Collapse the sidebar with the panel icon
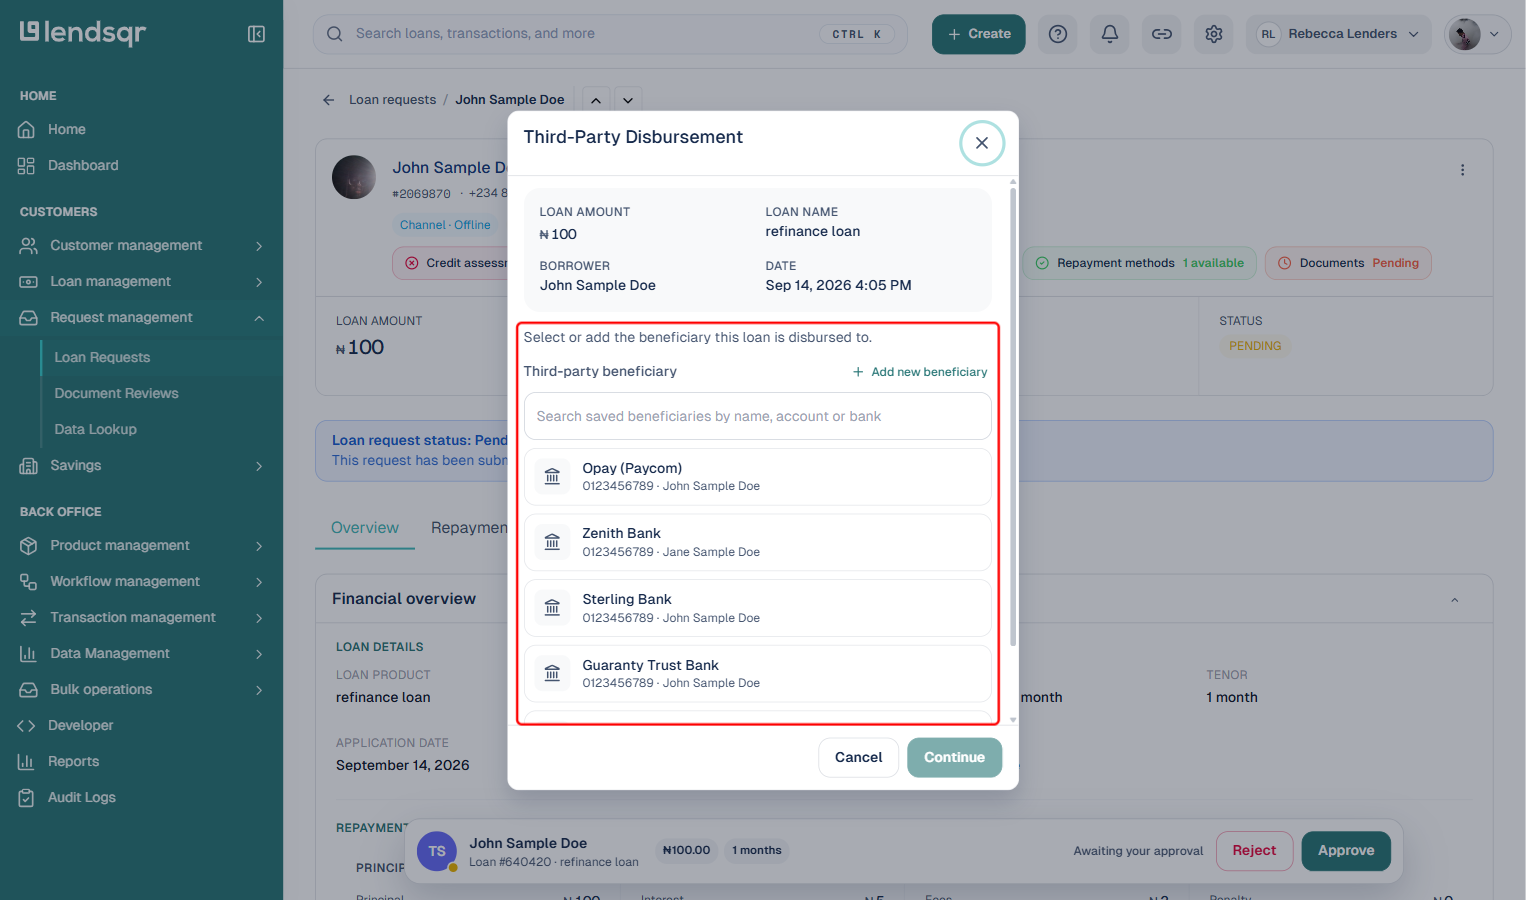This screenshot has height=900, width=1536. click(x=256, y=34)
